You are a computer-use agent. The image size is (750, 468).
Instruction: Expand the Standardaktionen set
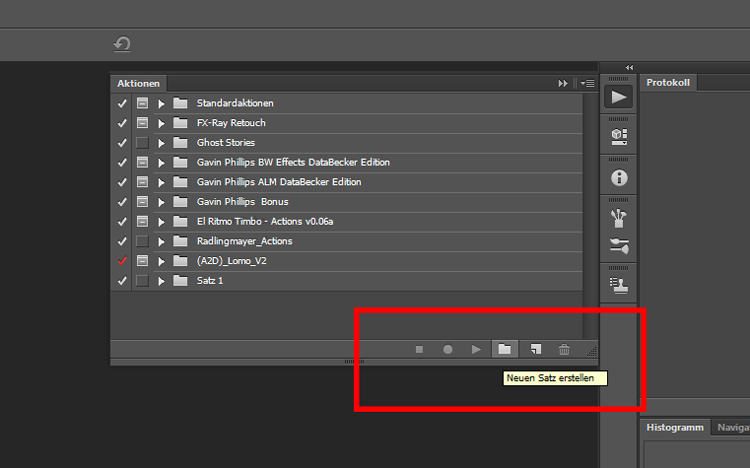[x=161, y=103]
